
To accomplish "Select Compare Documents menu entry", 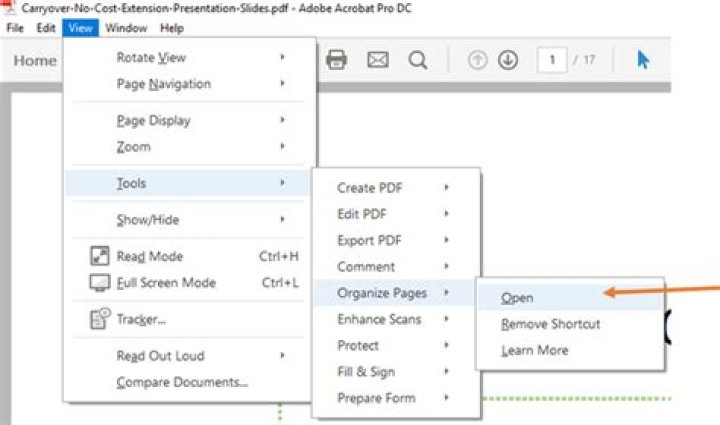I will (x=182, y=382).
